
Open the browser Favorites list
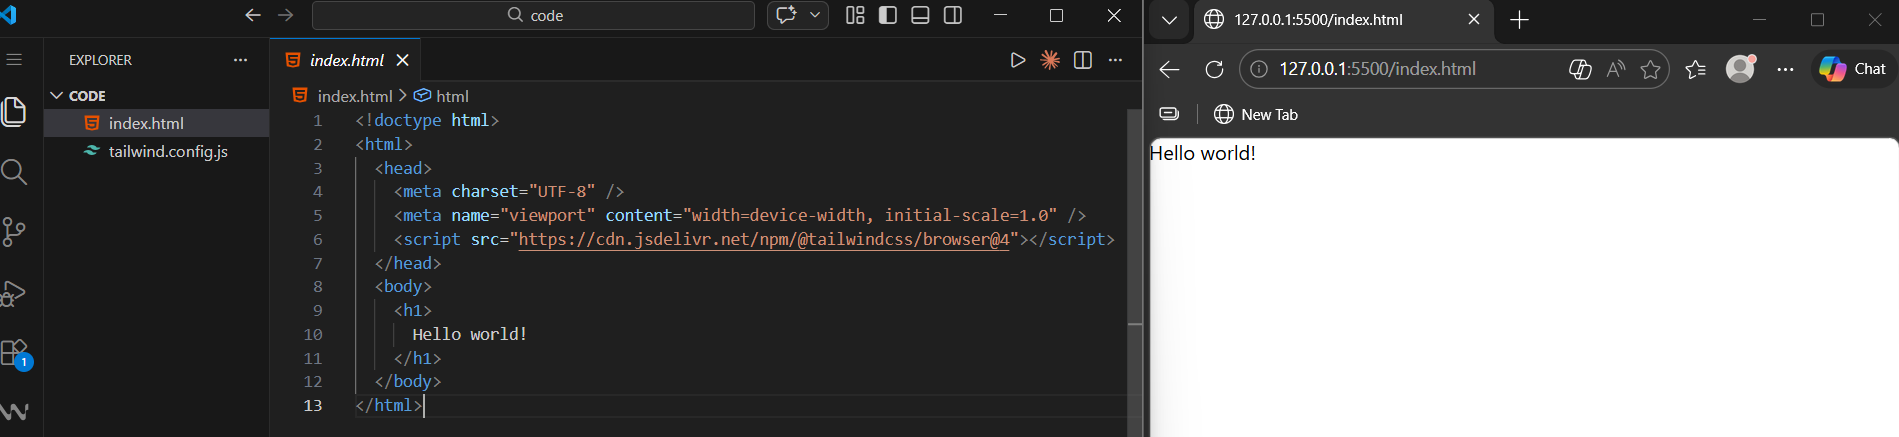coord(1696,69)
